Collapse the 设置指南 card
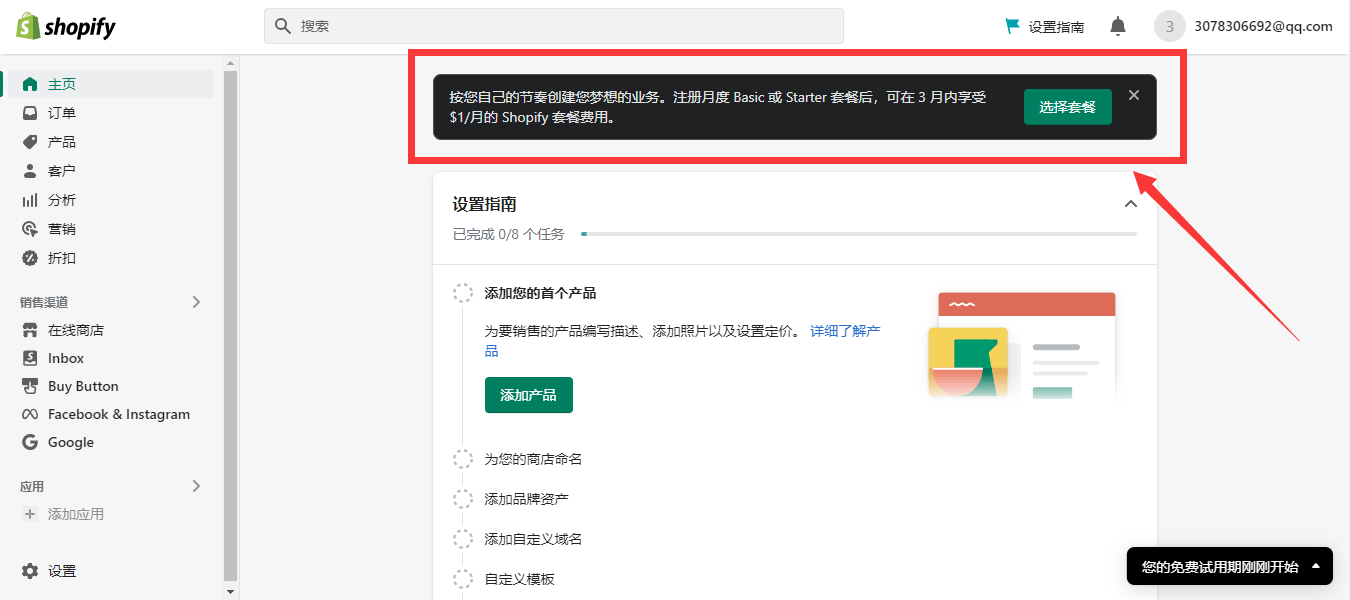 coord(1131,203)
